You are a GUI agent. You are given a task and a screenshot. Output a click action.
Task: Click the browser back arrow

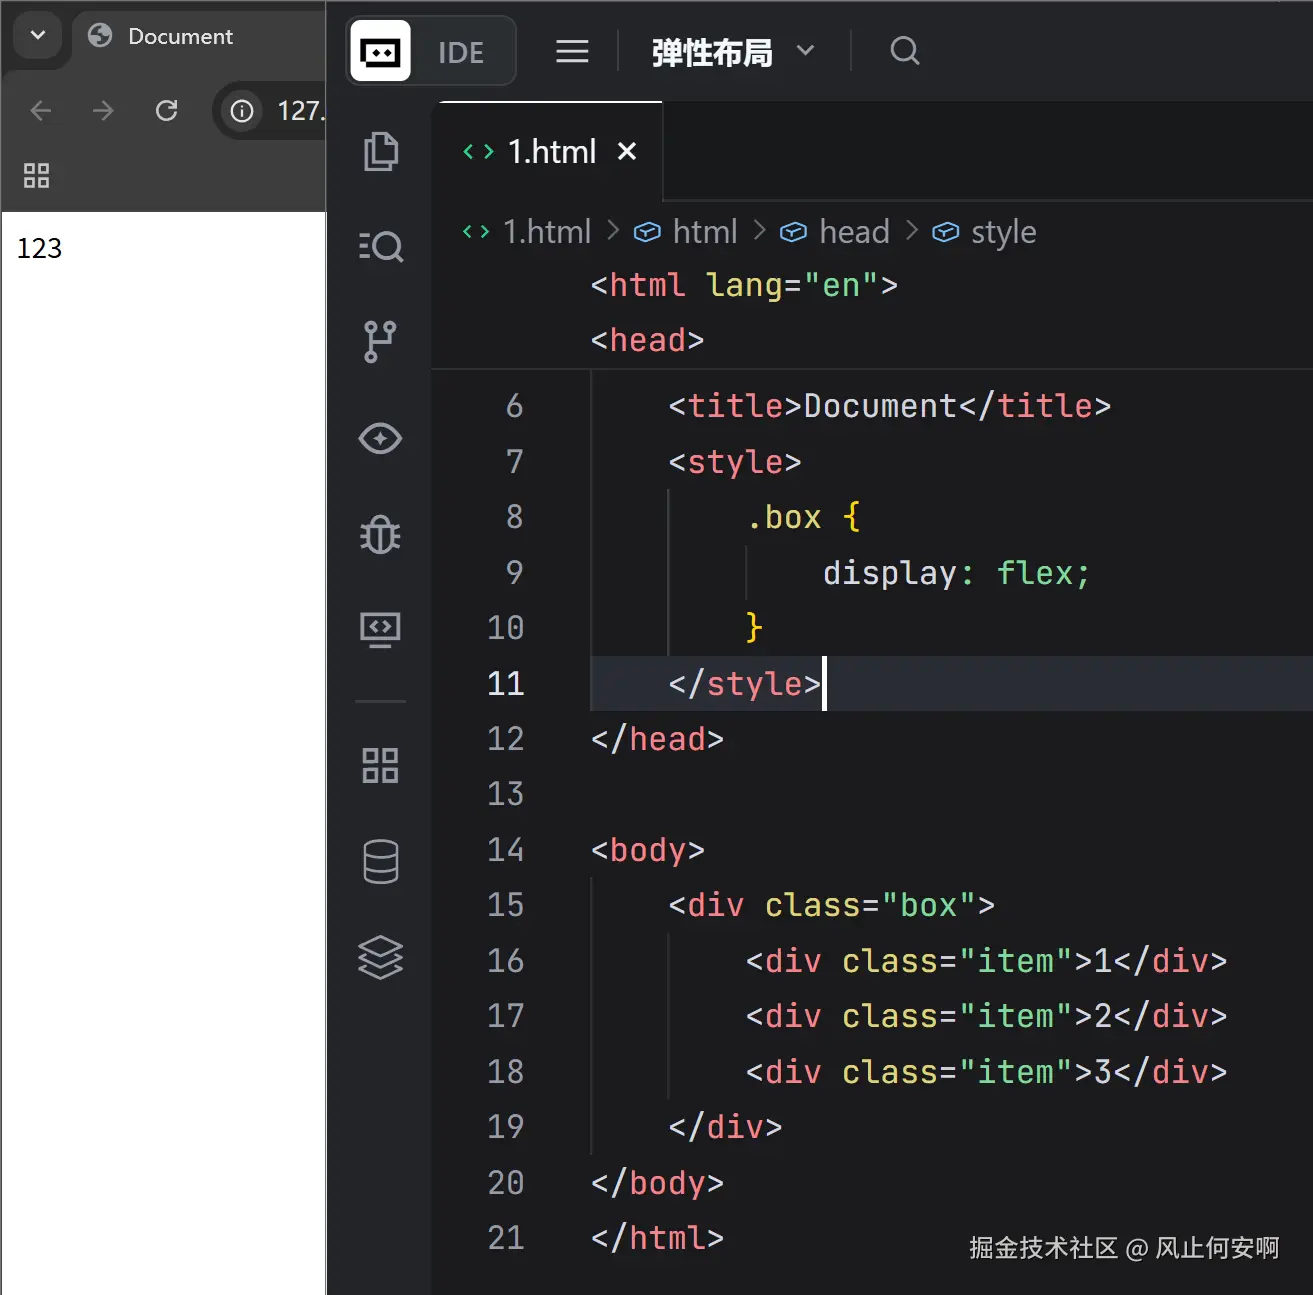(x=41, y=110)
